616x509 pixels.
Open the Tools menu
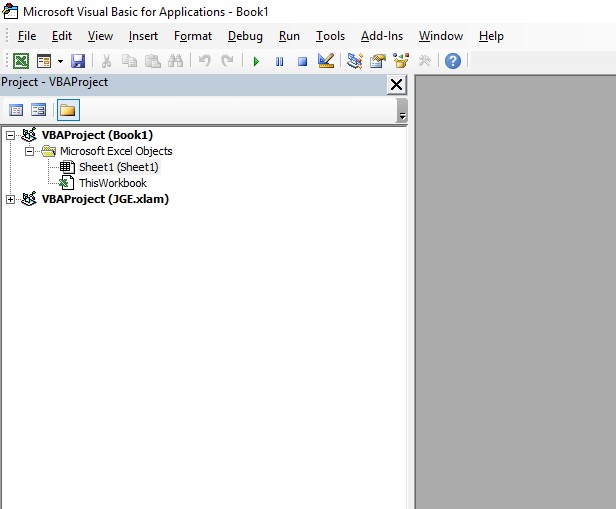pos(330,36)
